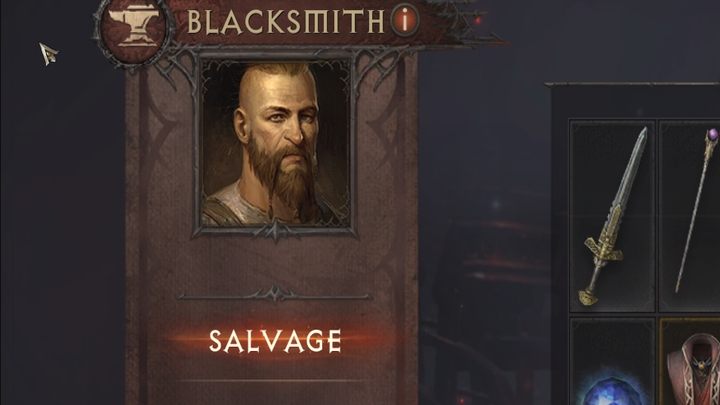Click the ornamental divider above Salvage

tap(275, 295)
